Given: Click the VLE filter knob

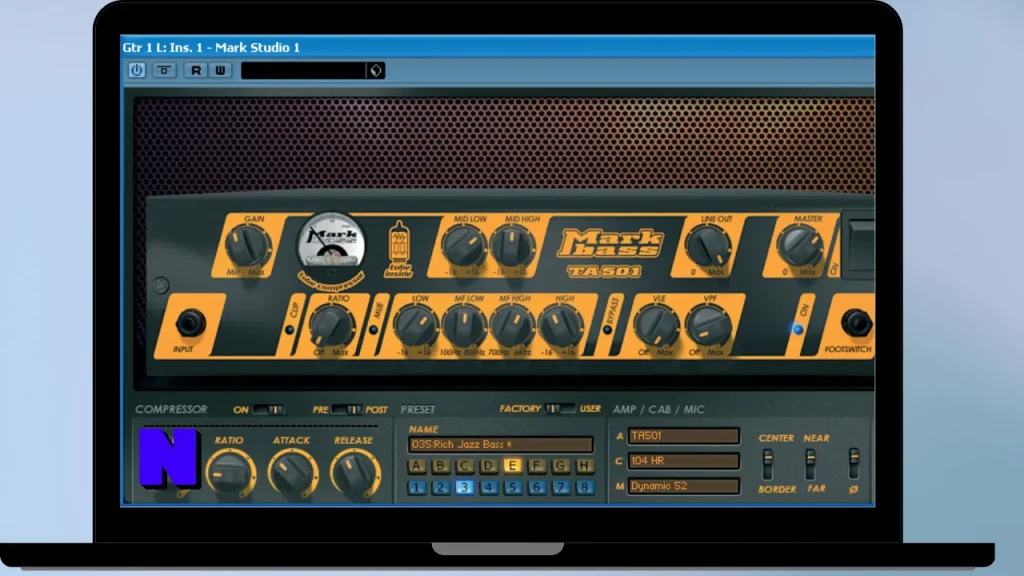Looking at the screenshot, I should [x=658, y=325].
